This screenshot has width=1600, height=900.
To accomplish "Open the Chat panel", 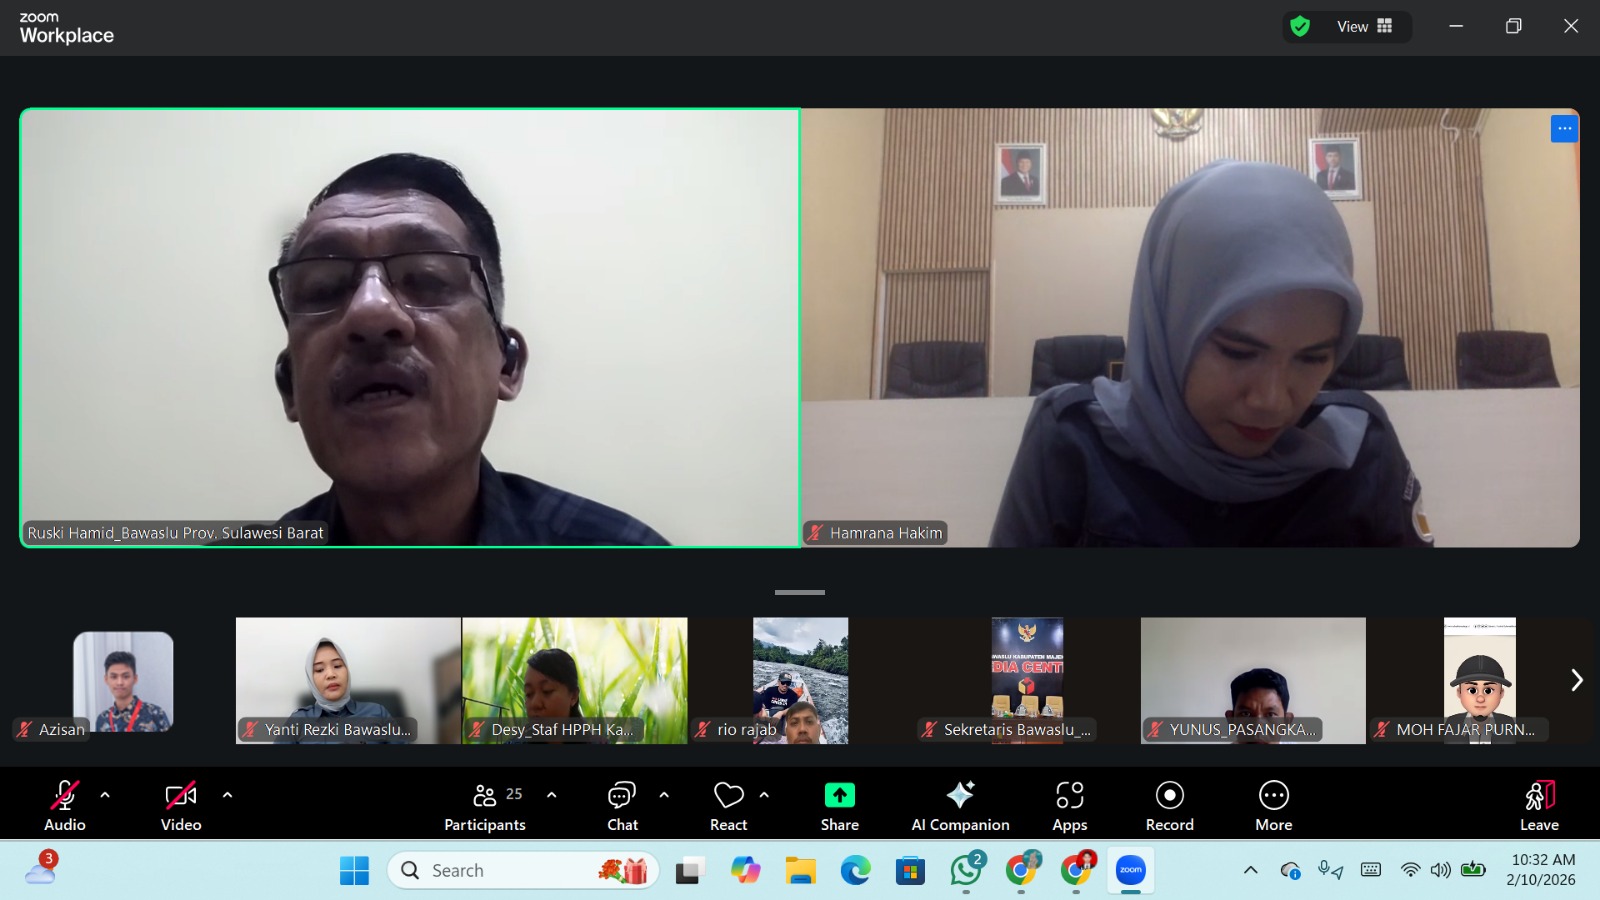I will click(622, 805).
